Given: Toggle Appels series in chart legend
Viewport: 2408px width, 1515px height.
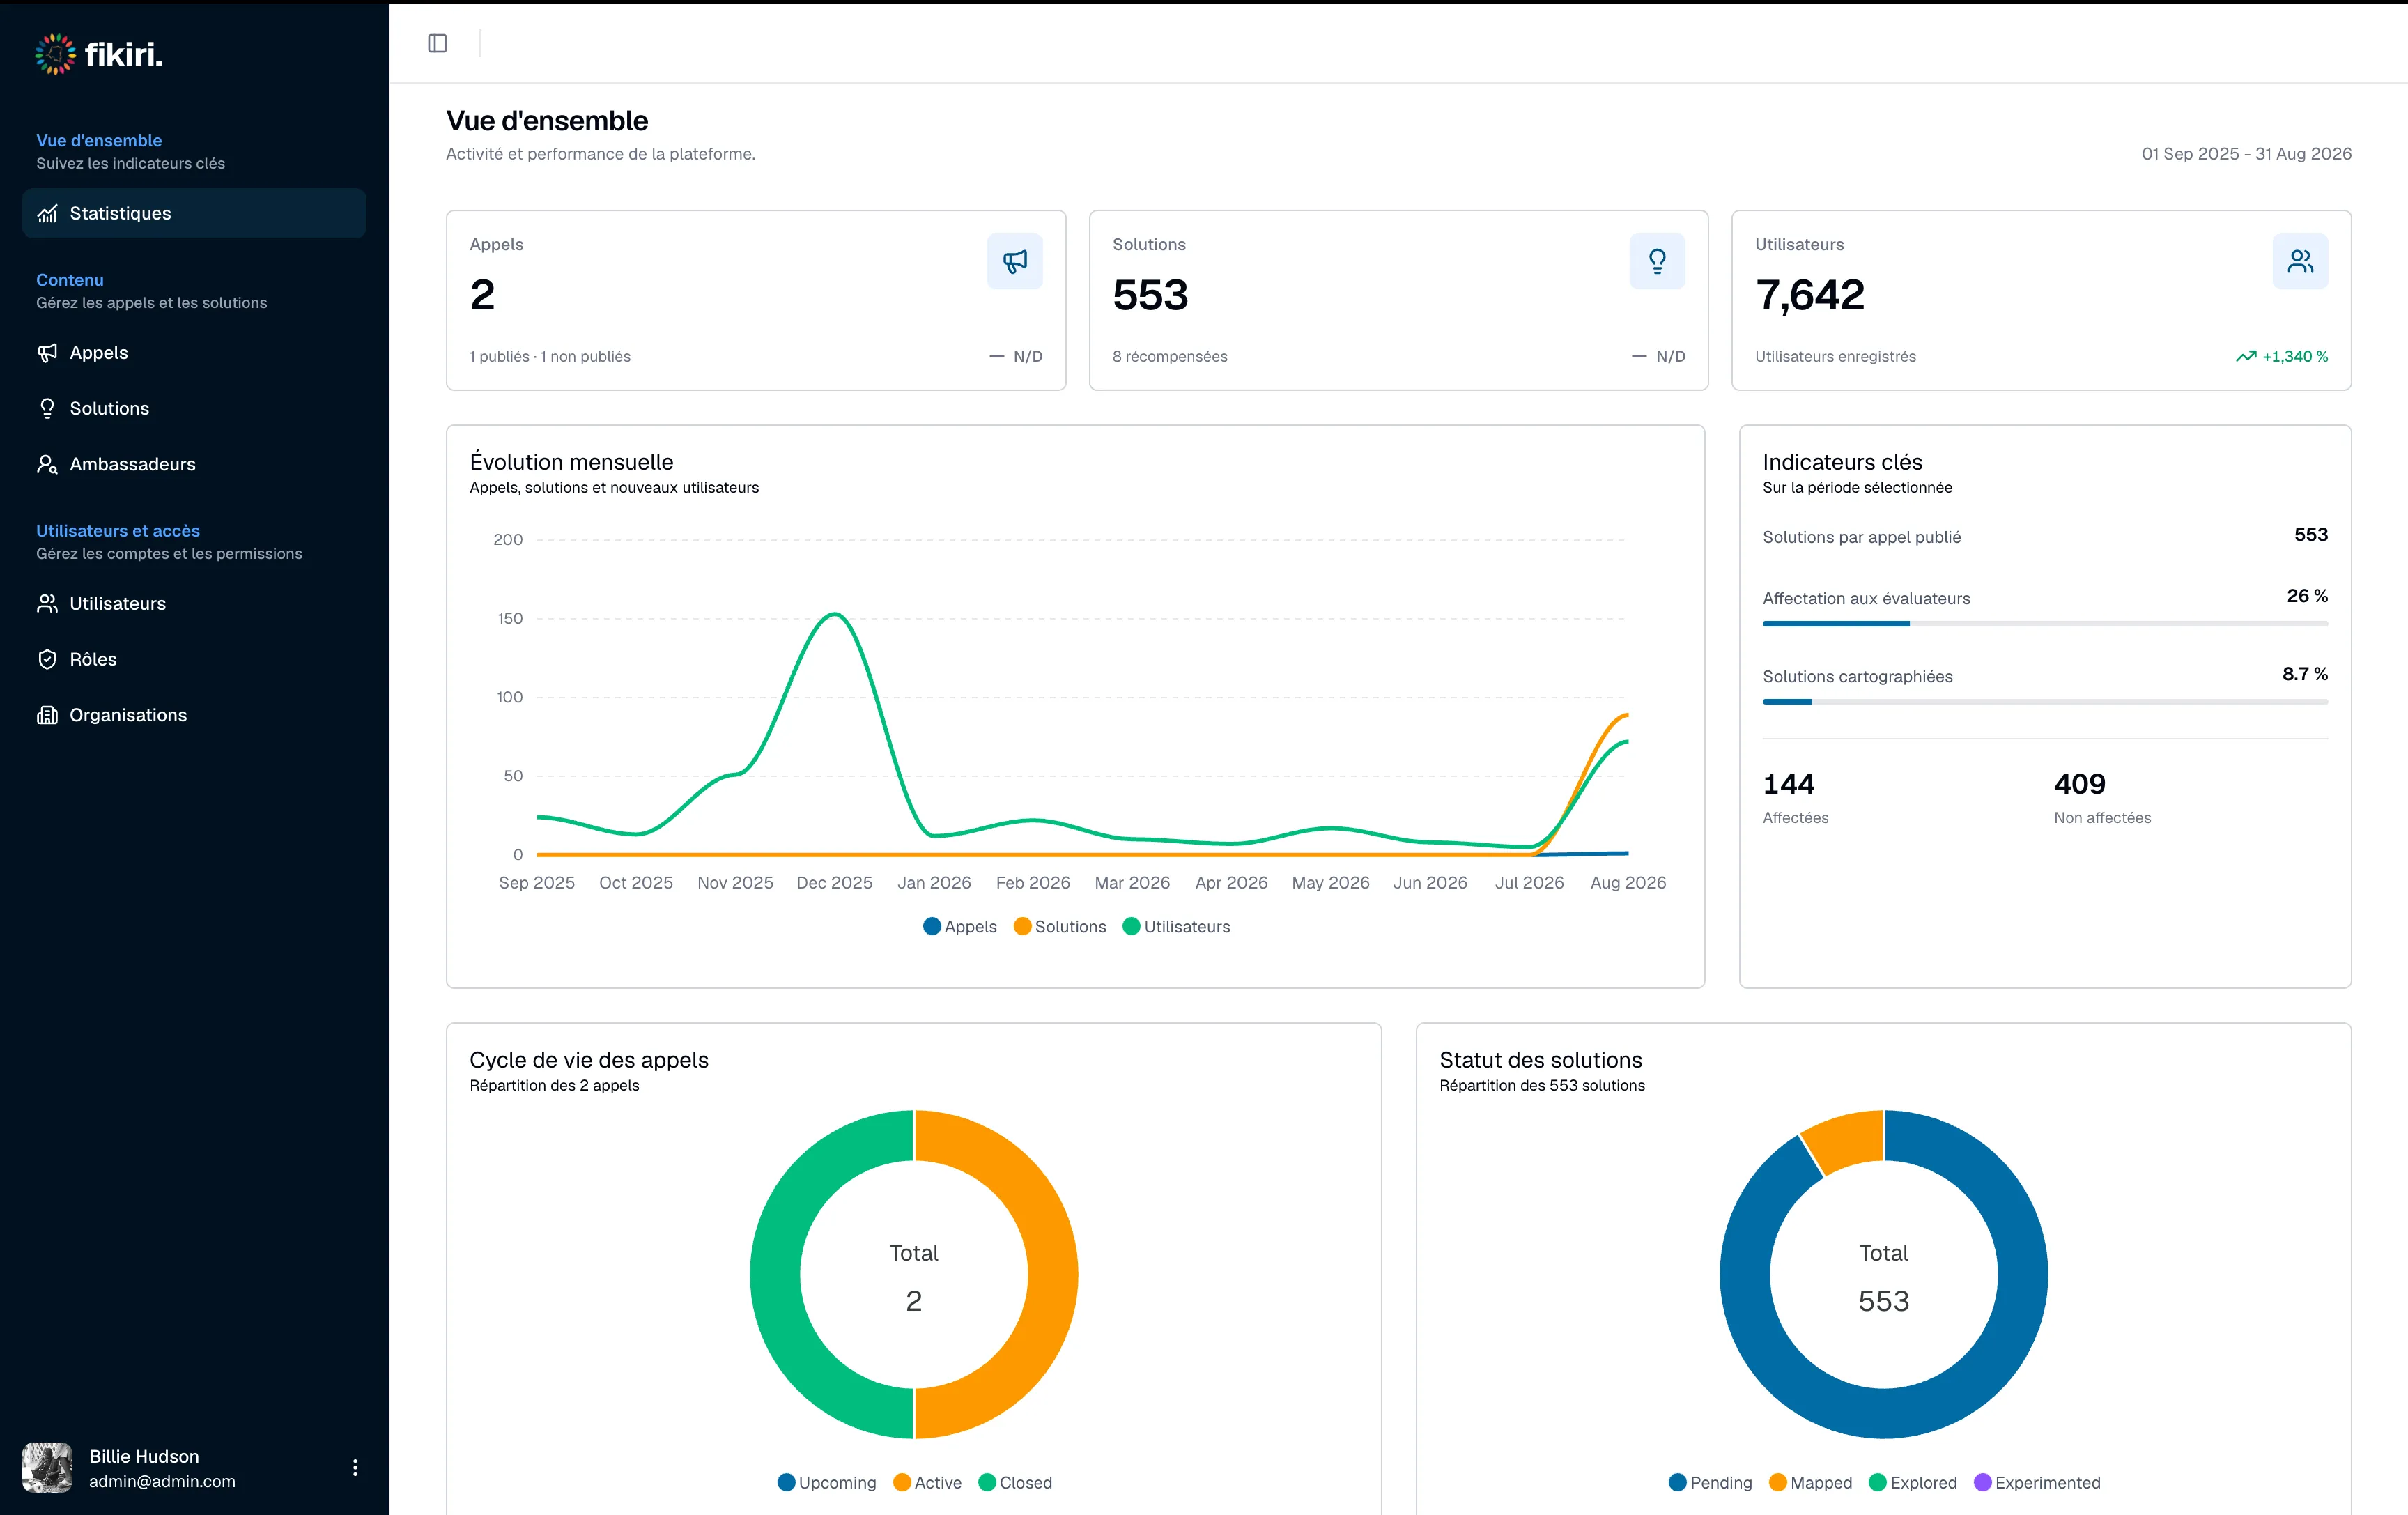Looking at the screenshot, I should click(x=960, y=926).
